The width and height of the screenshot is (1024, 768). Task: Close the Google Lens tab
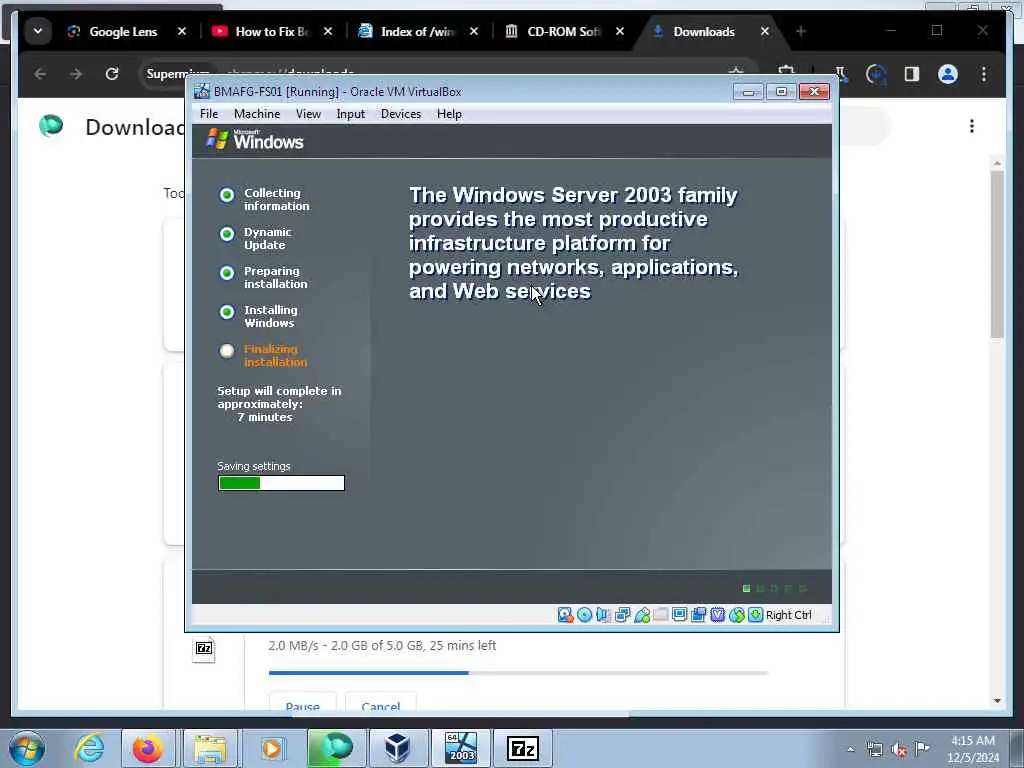click(x=182, y=31)
